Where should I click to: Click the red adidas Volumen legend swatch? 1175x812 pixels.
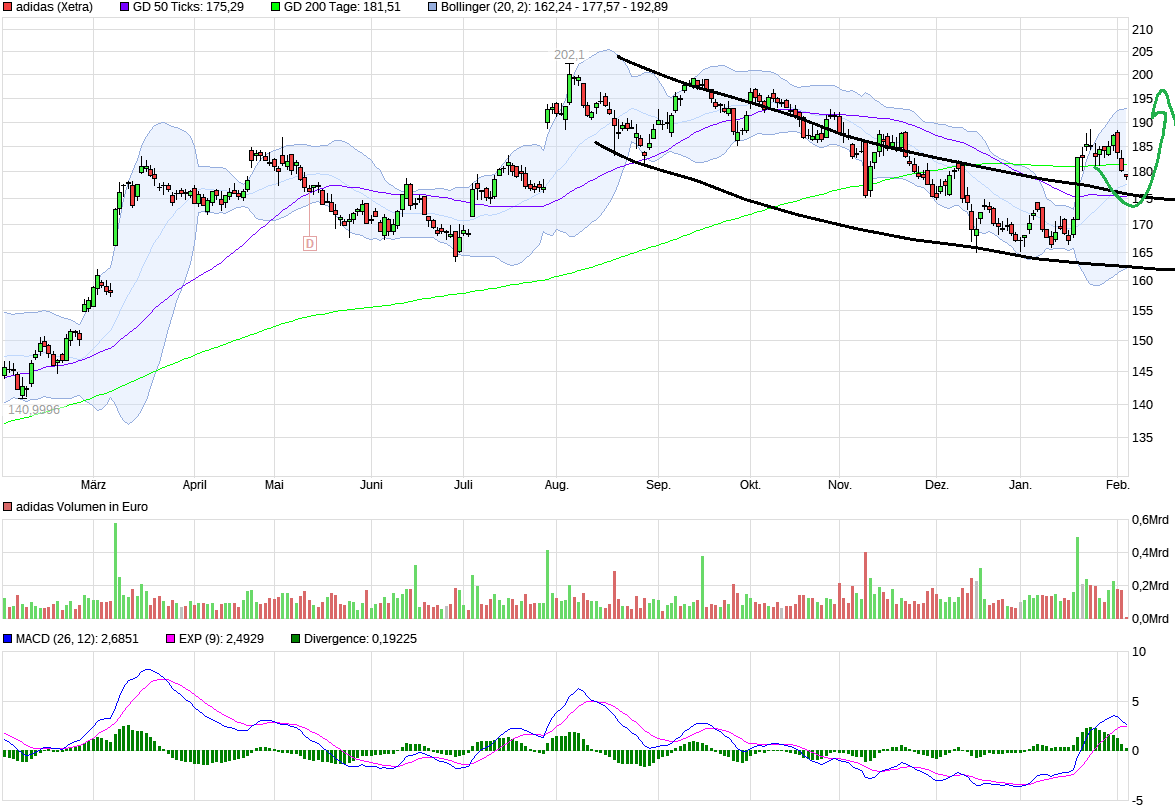(x=8, y=507)
